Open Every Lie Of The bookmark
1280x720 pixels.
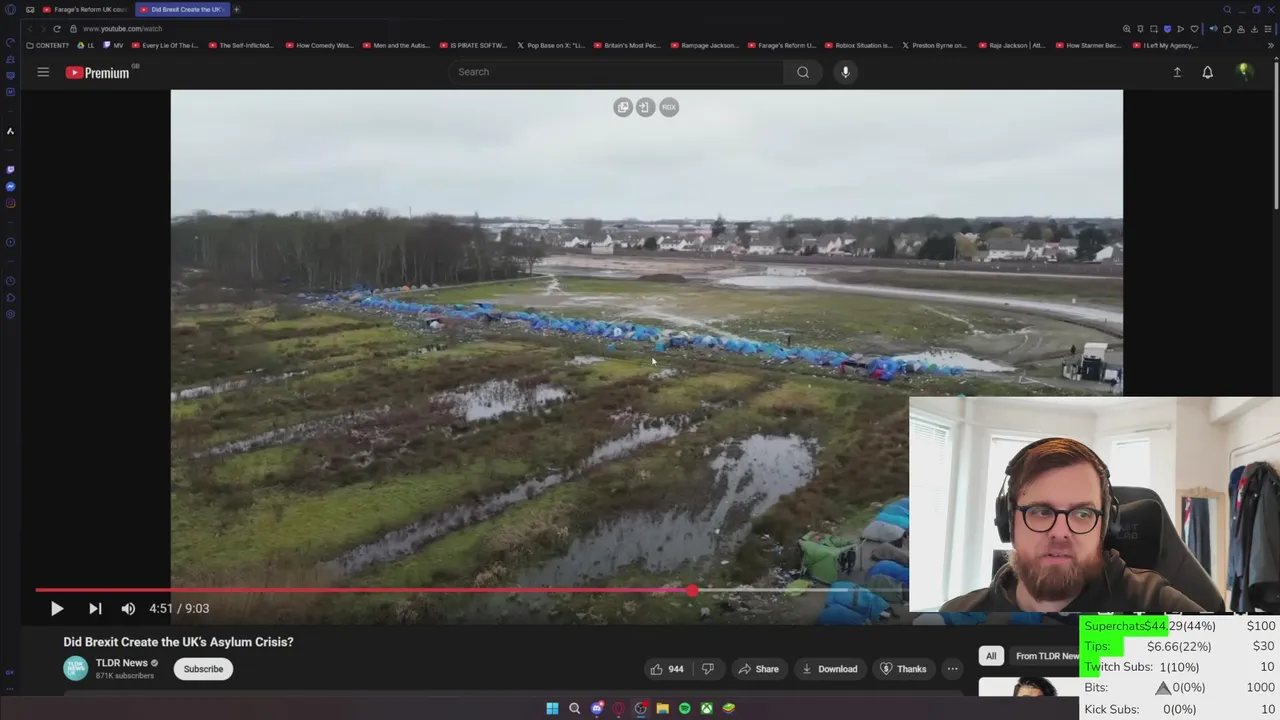click(165, 45)
